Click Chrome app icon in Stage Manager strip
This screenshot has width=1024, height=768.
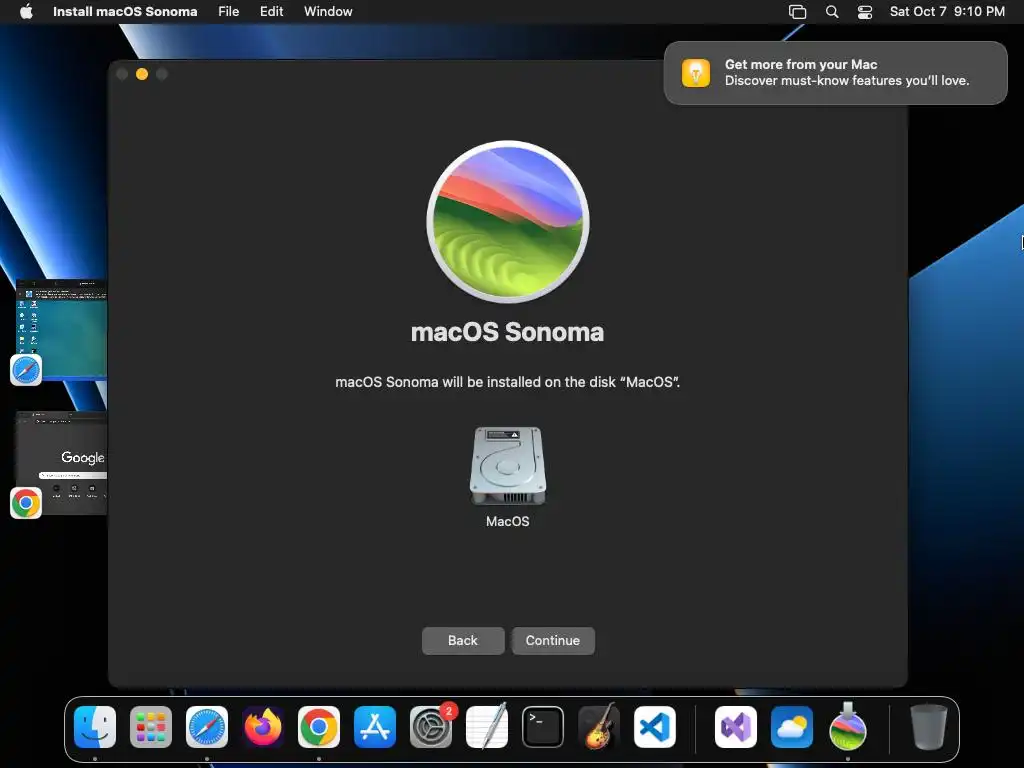click(26, 503)
